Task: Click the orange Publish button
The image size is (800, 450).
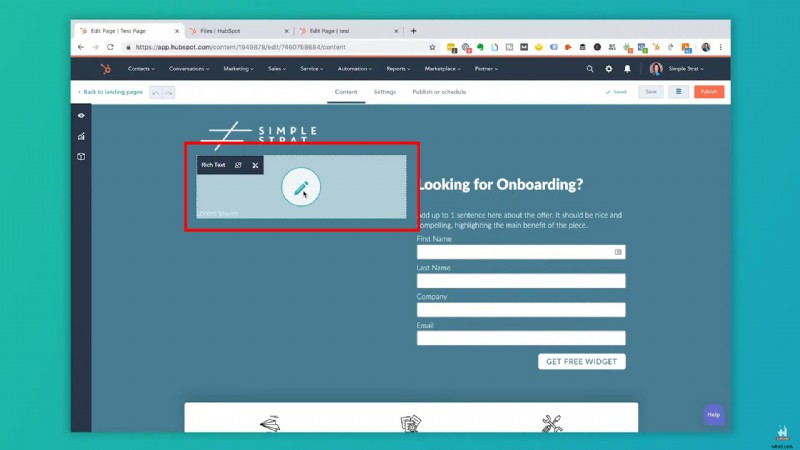Action: [x=709, y=92]
